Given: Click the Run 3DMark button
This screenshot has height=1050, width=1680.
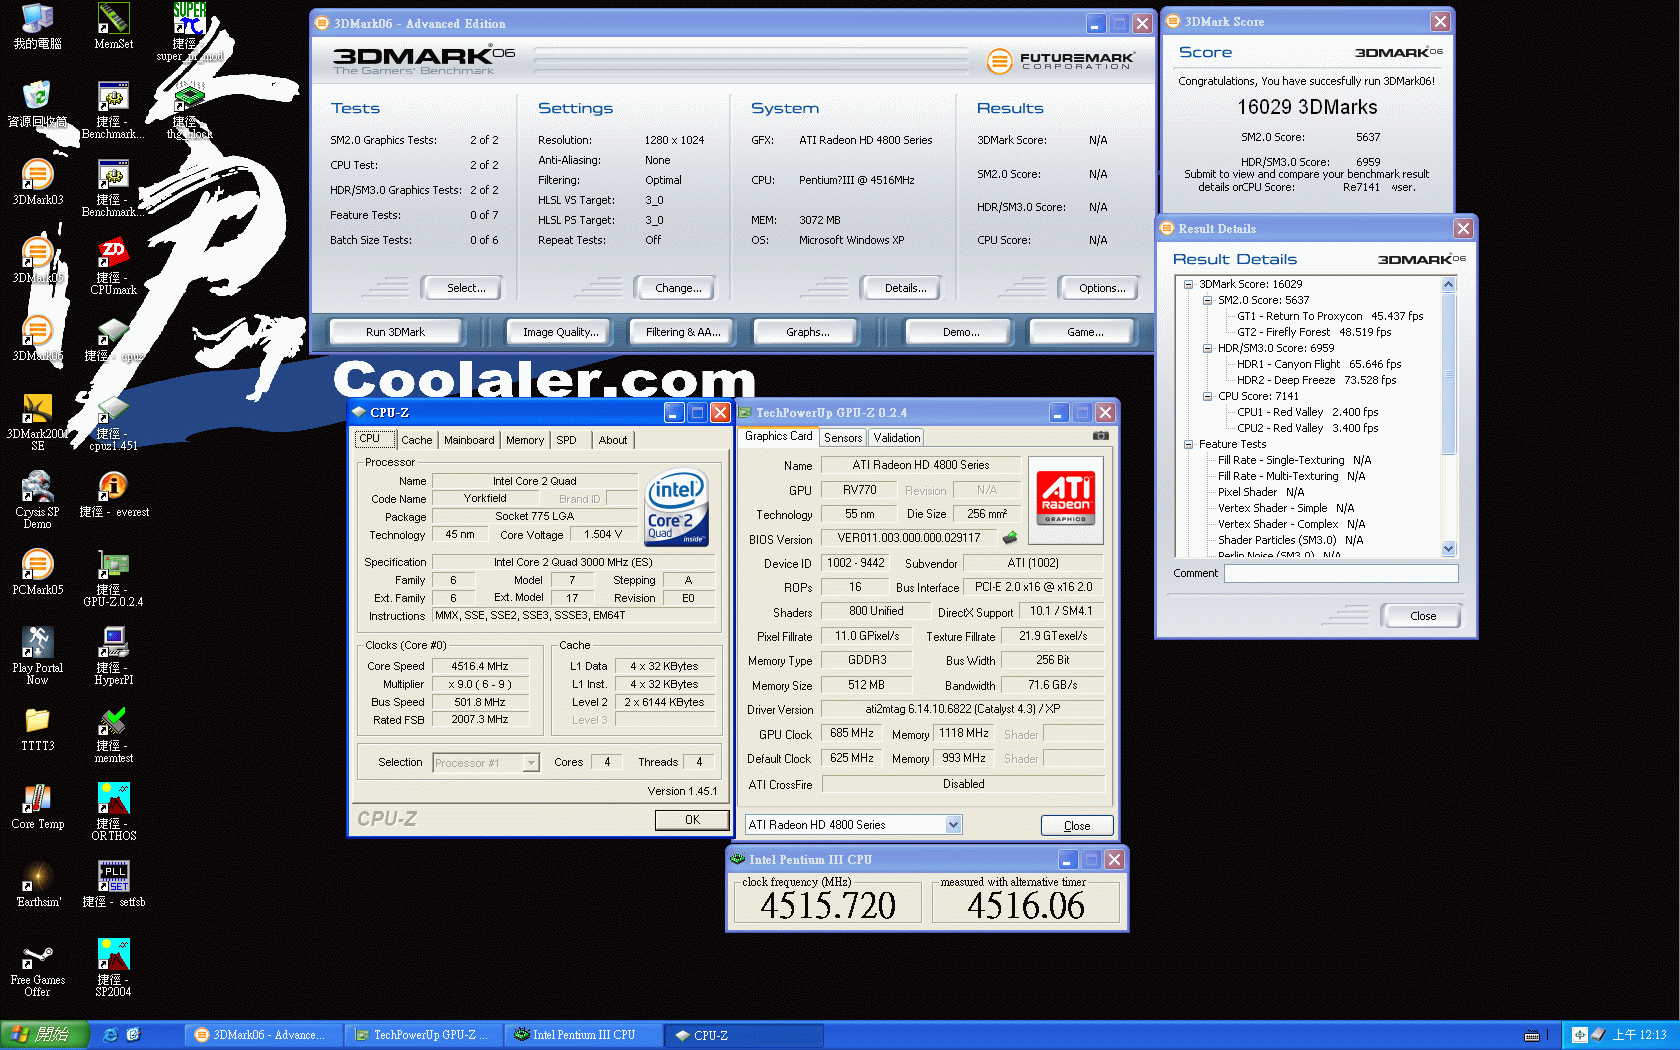Looking at the screenshot, I should (x=395, y=332).
